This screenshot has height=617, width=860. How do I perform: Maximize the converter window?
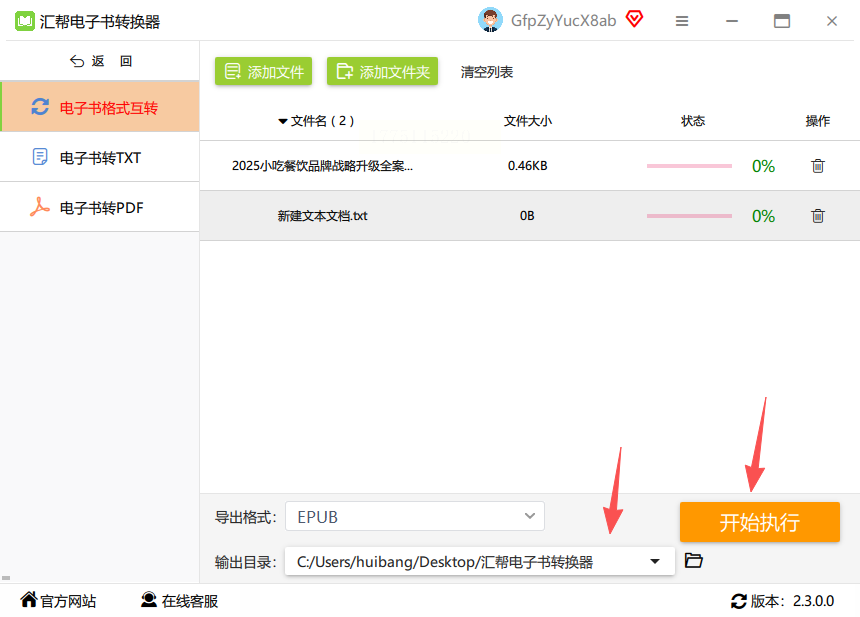point(782,21)
